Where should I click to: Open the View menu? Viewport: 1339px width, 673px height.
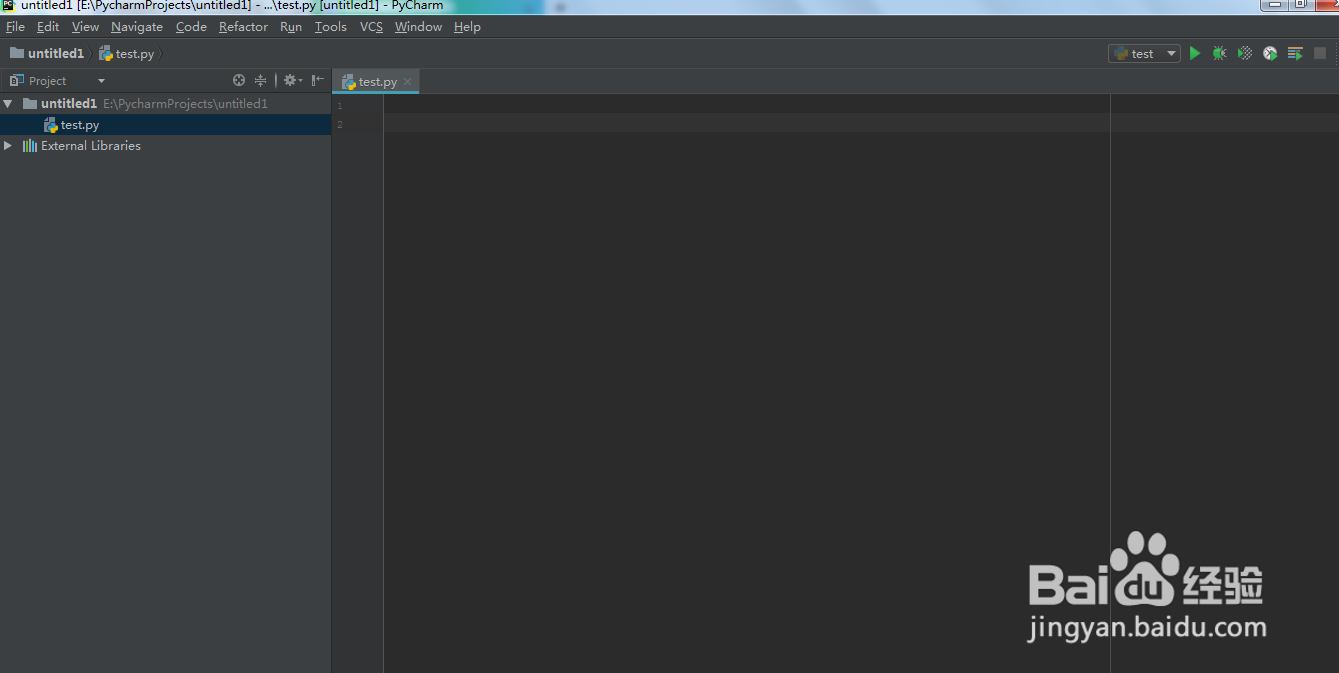point(85,27)
